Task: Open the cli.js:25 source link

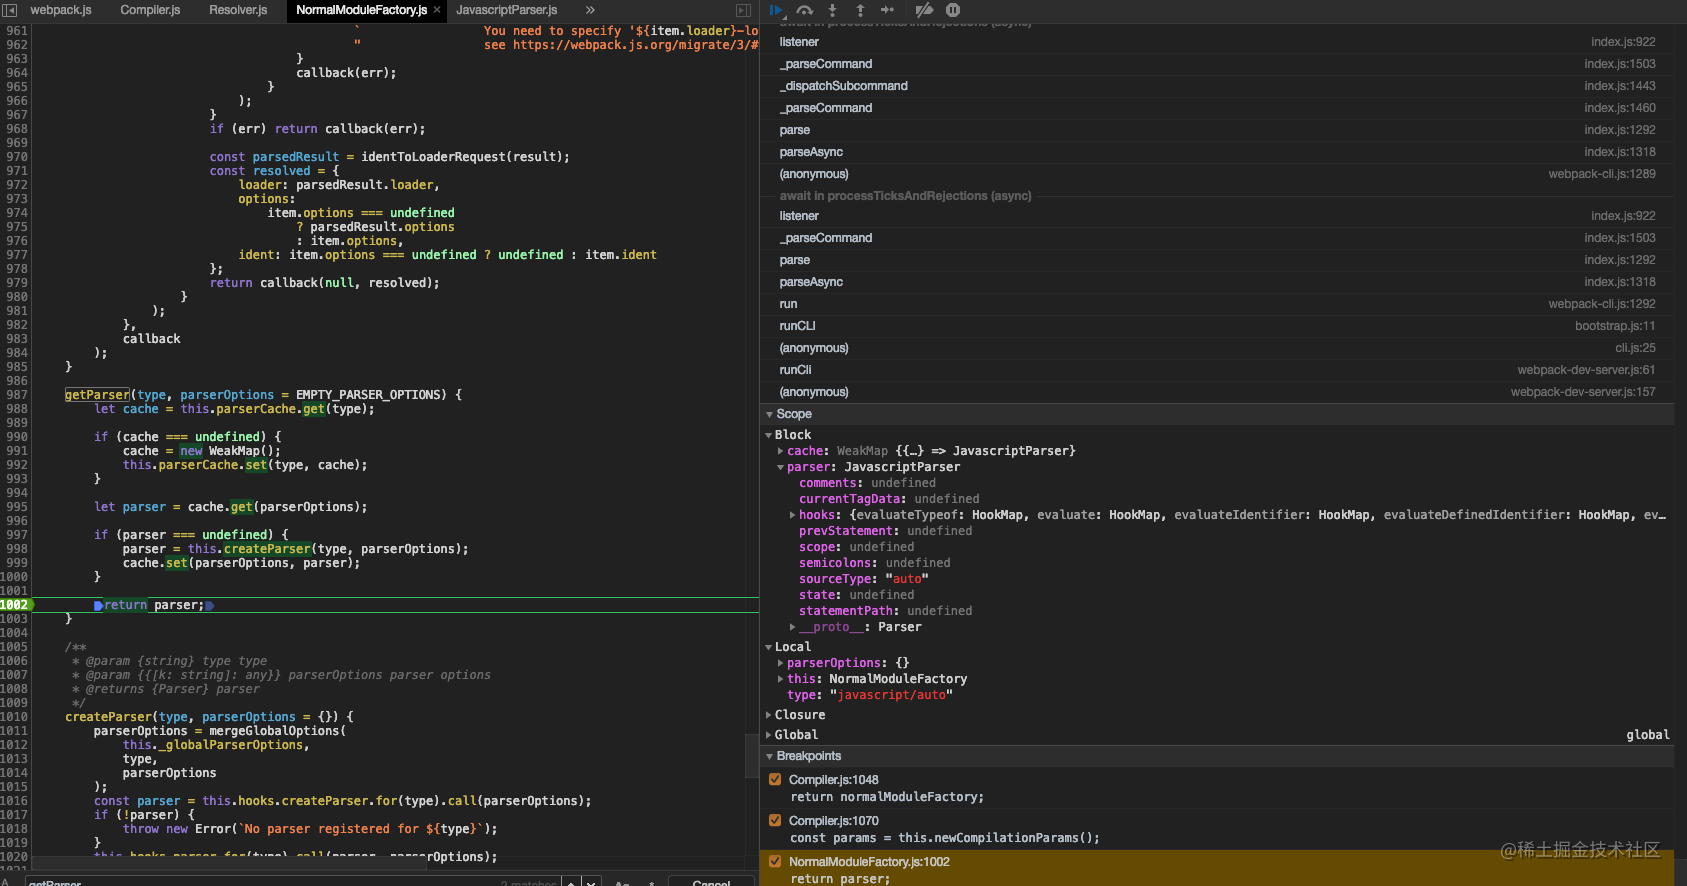Action: click(x=1635, y=348)
